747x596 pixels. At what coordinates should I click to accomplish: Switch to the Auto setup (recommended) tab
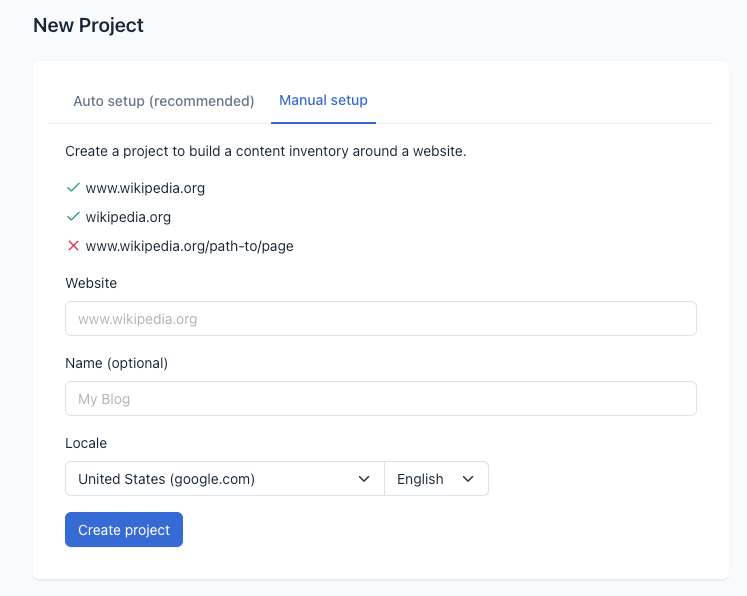point(164,101)
